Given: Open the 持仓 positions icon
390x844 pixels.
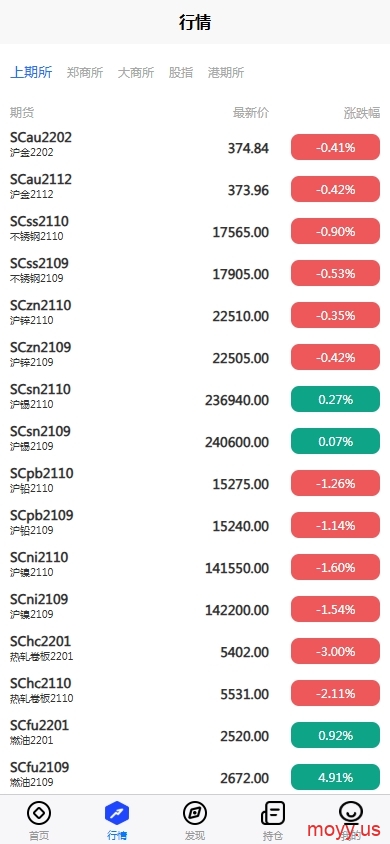Looking at the screenshot, I should point(273,813).
